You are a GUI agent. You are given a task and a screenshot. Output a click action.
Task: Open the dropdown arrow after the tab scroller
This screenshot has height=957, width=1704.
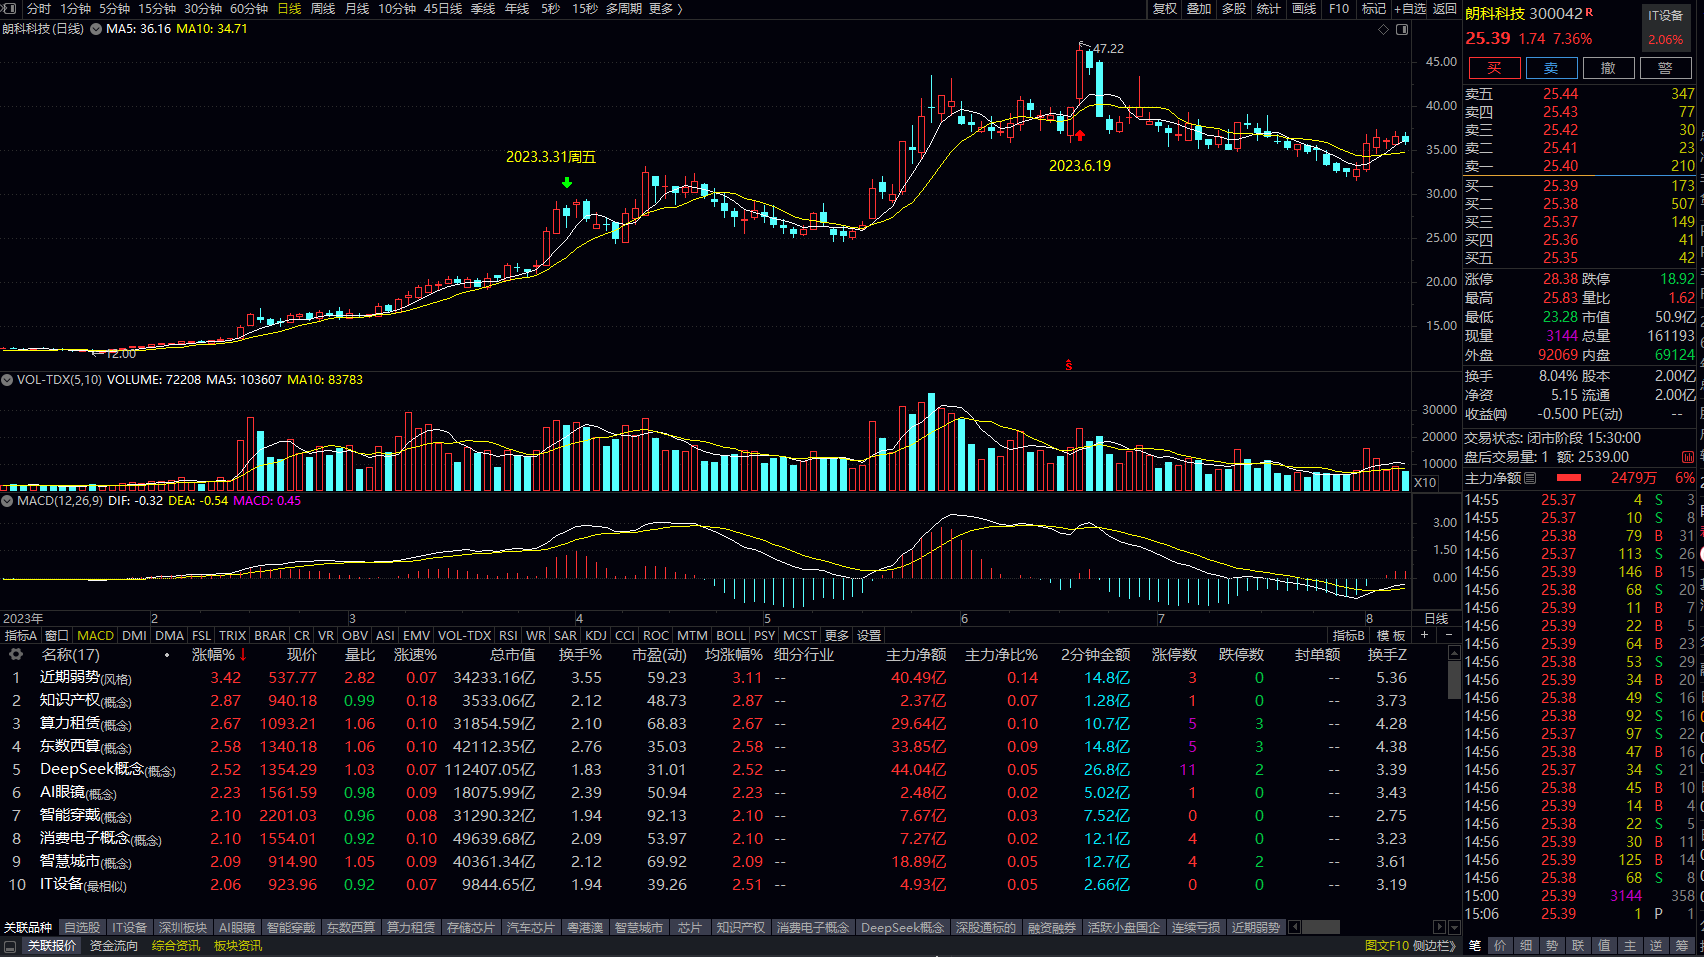click(1453, 927)
